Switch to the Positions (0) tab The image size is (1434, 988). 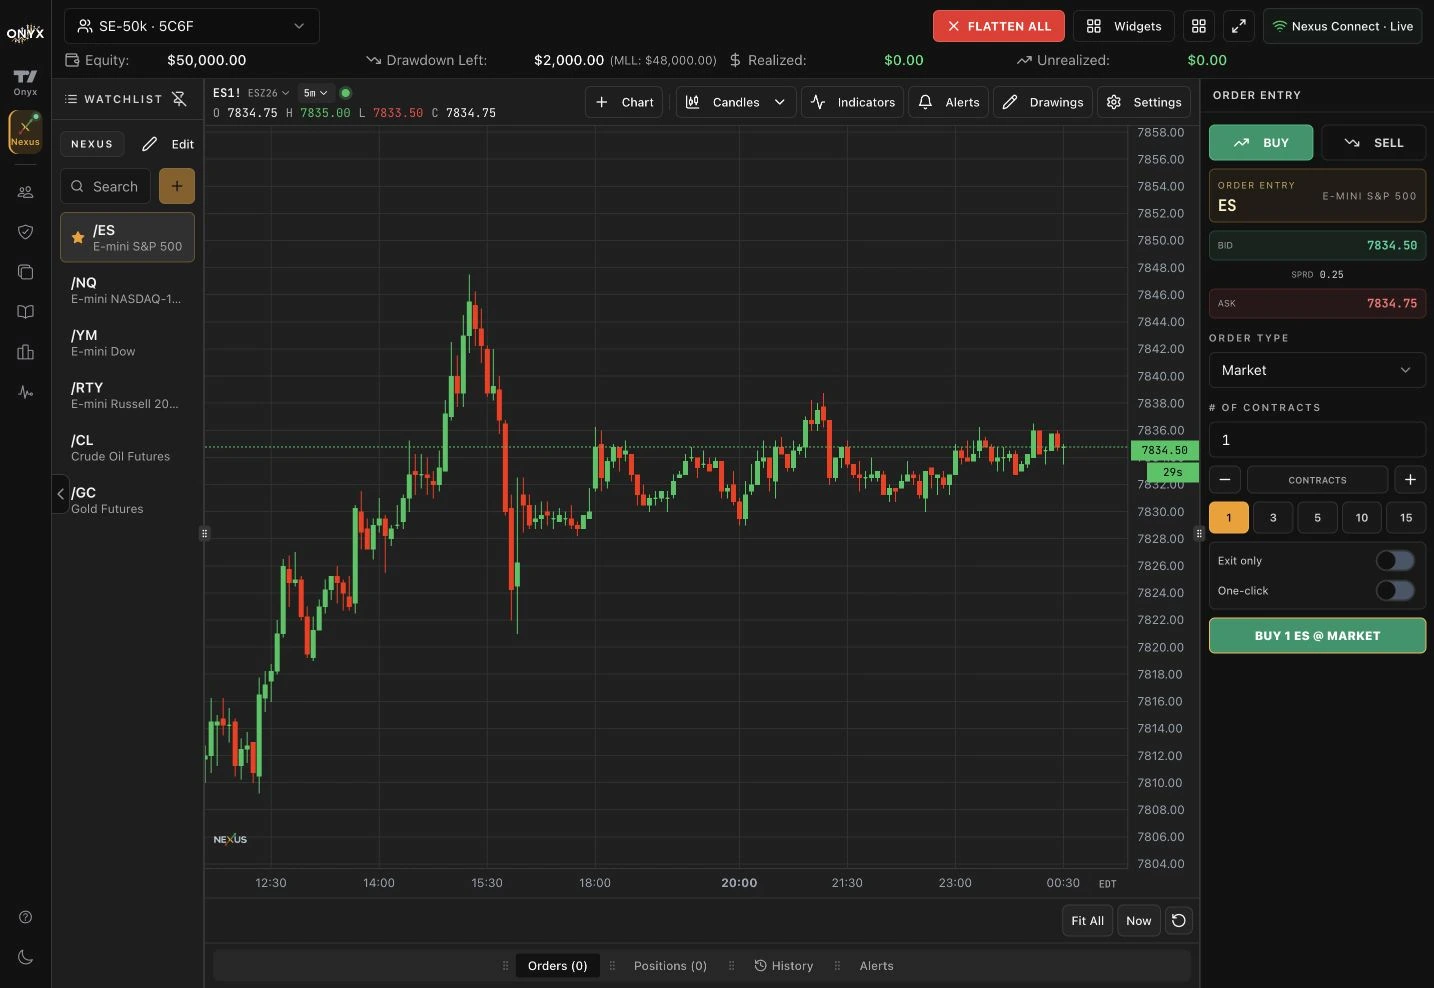point(670,966)
